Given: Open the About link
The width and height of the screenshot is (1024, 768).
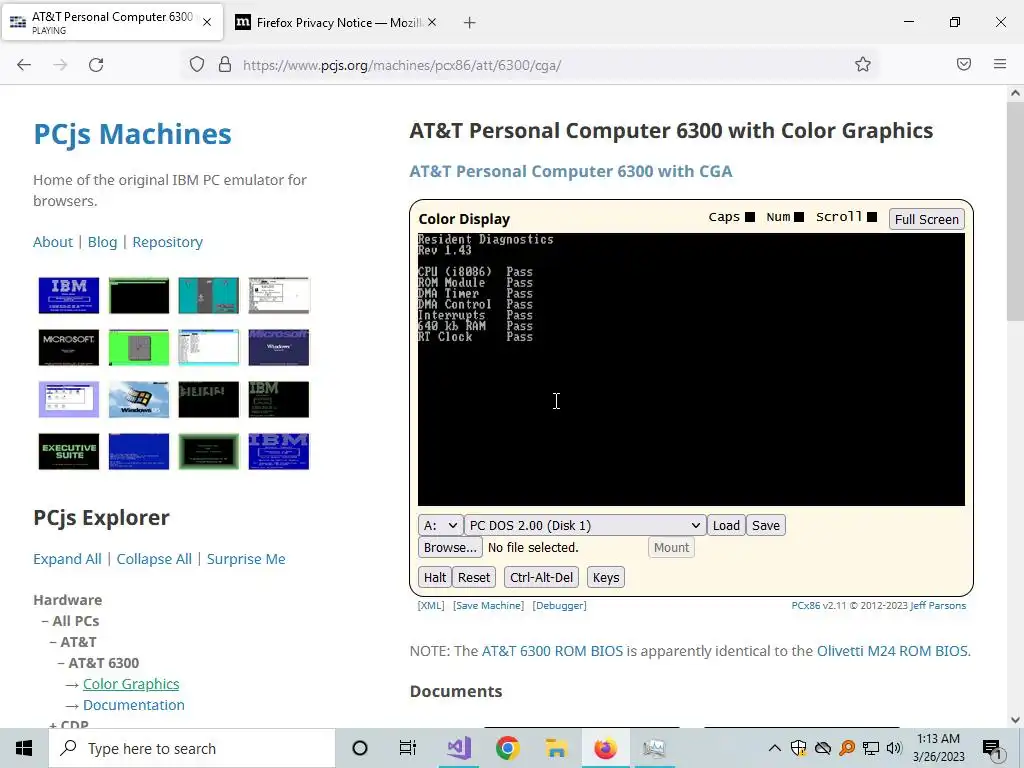Looking at the screenshot, I should (53, 242).
